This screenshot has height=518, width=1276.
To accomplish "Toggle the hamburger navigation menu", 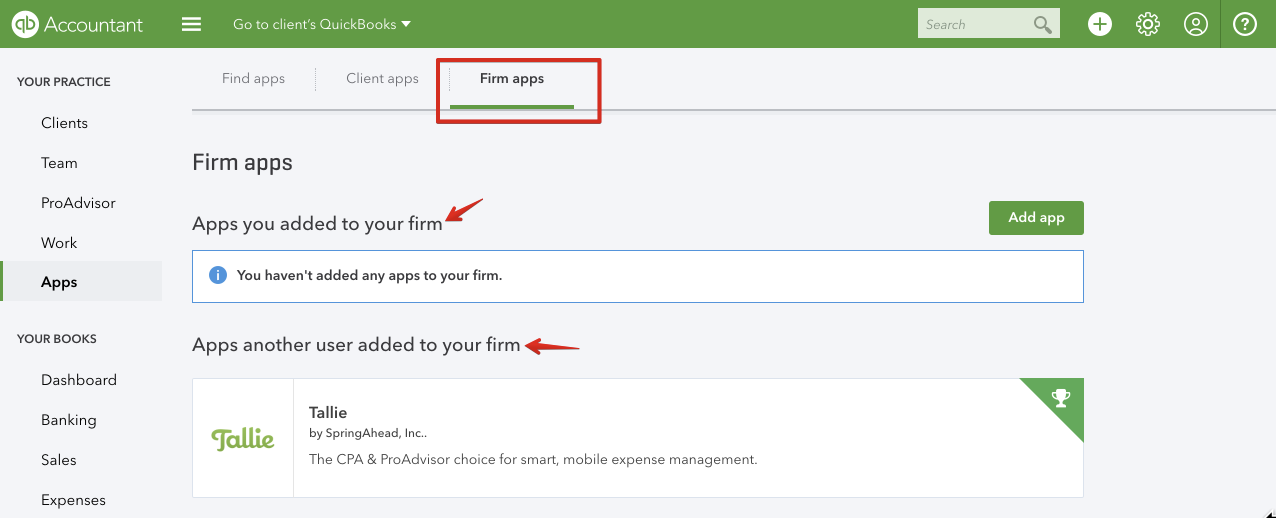I will [x=192, y=24].
